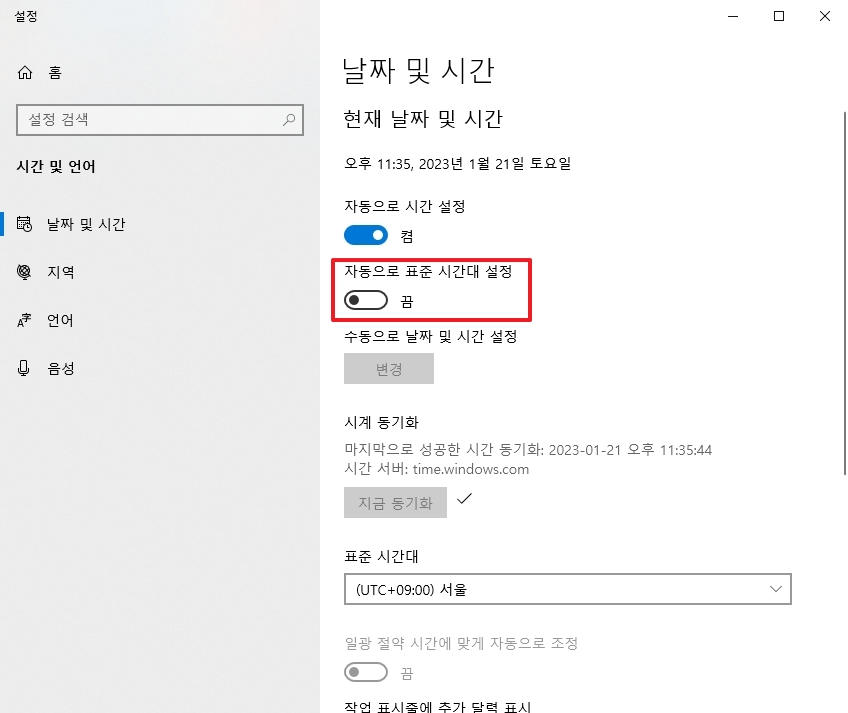
Task: Click the 시간 및 언어 section heading
Action: click(56, 167)
